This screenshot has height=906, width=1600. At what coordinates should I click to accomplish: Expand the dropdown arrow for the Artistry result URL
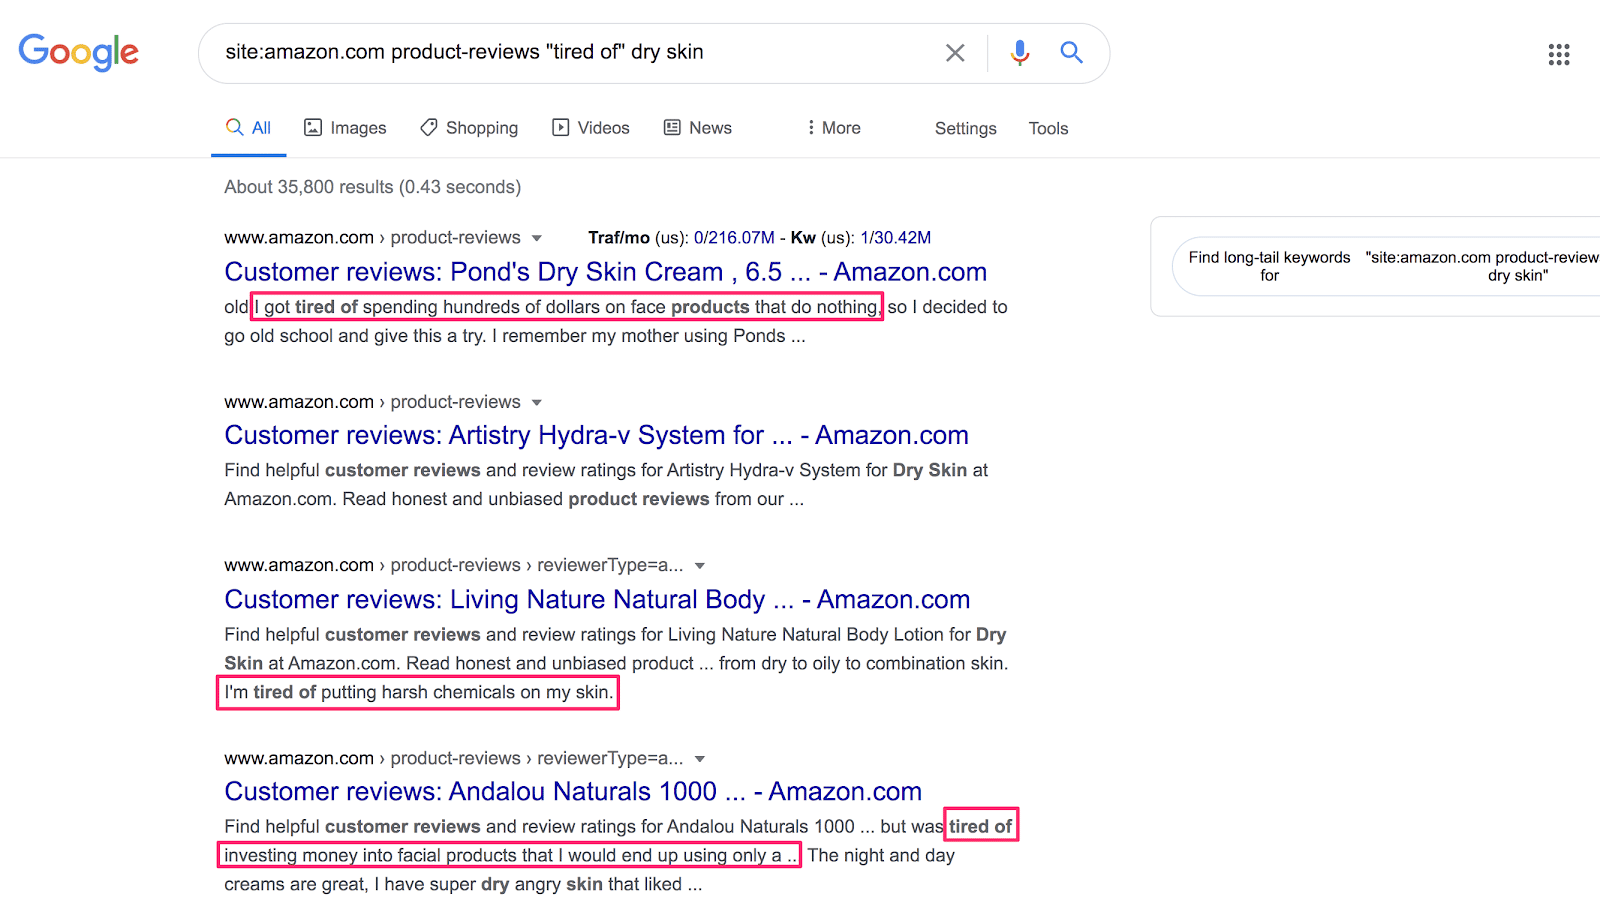point(537,402)
